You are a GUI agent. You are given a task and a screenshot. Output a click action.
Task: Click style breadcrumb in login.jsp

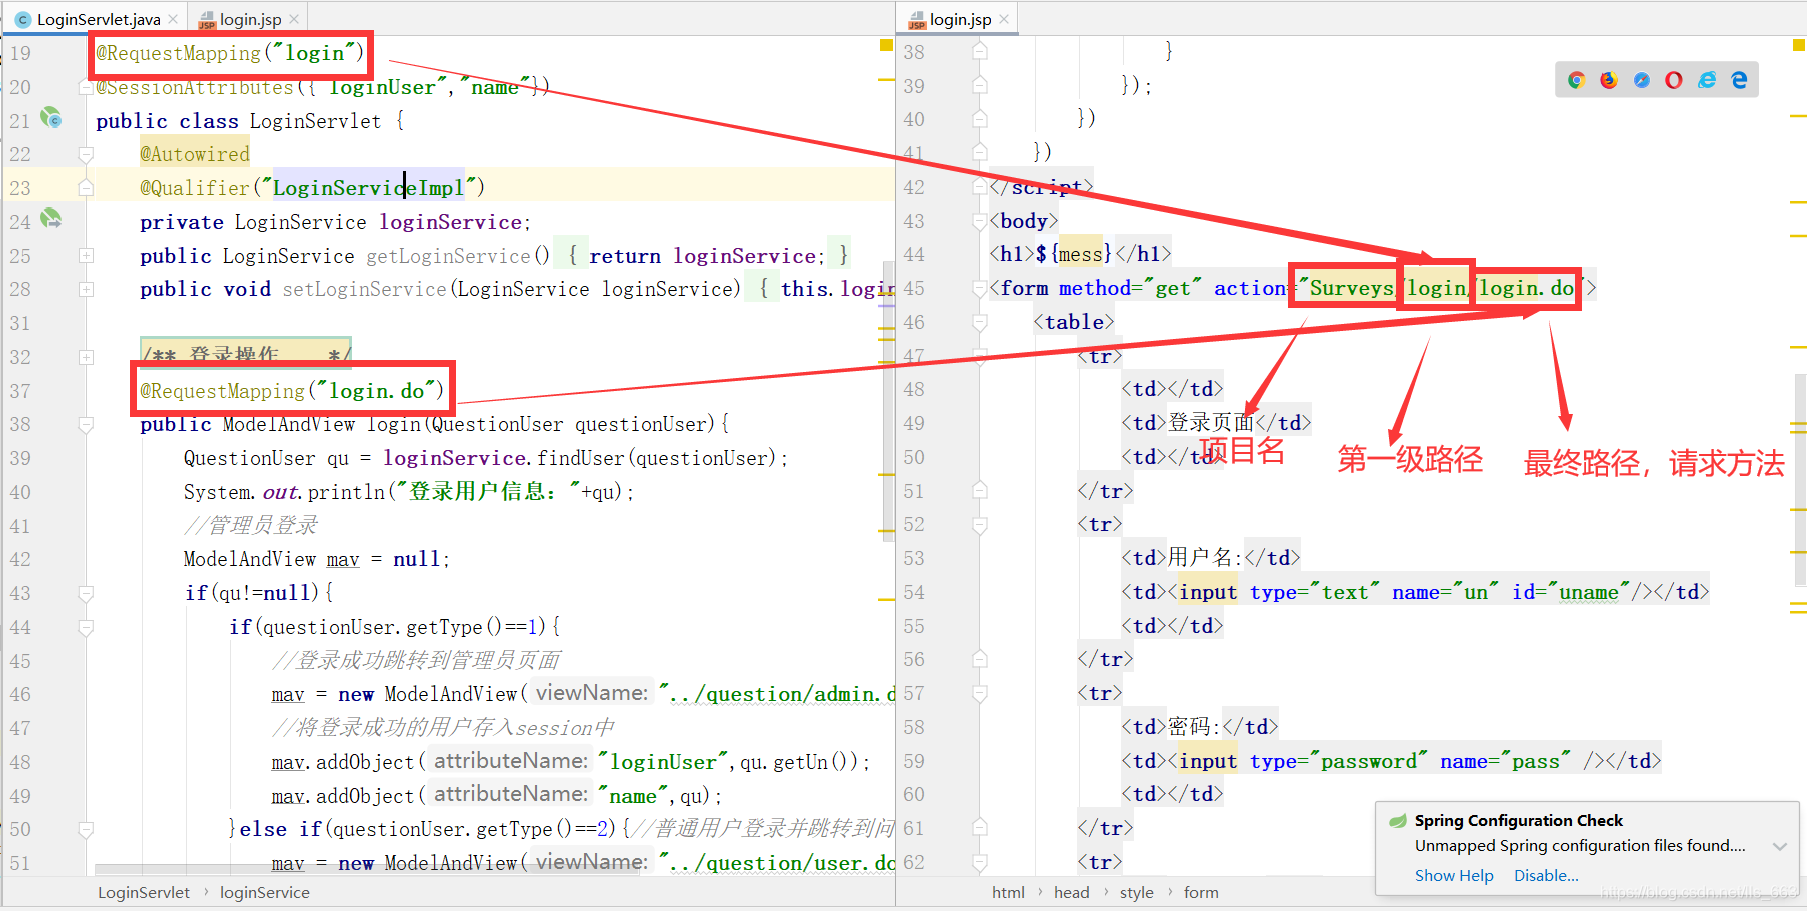(x=1136, y=892)
